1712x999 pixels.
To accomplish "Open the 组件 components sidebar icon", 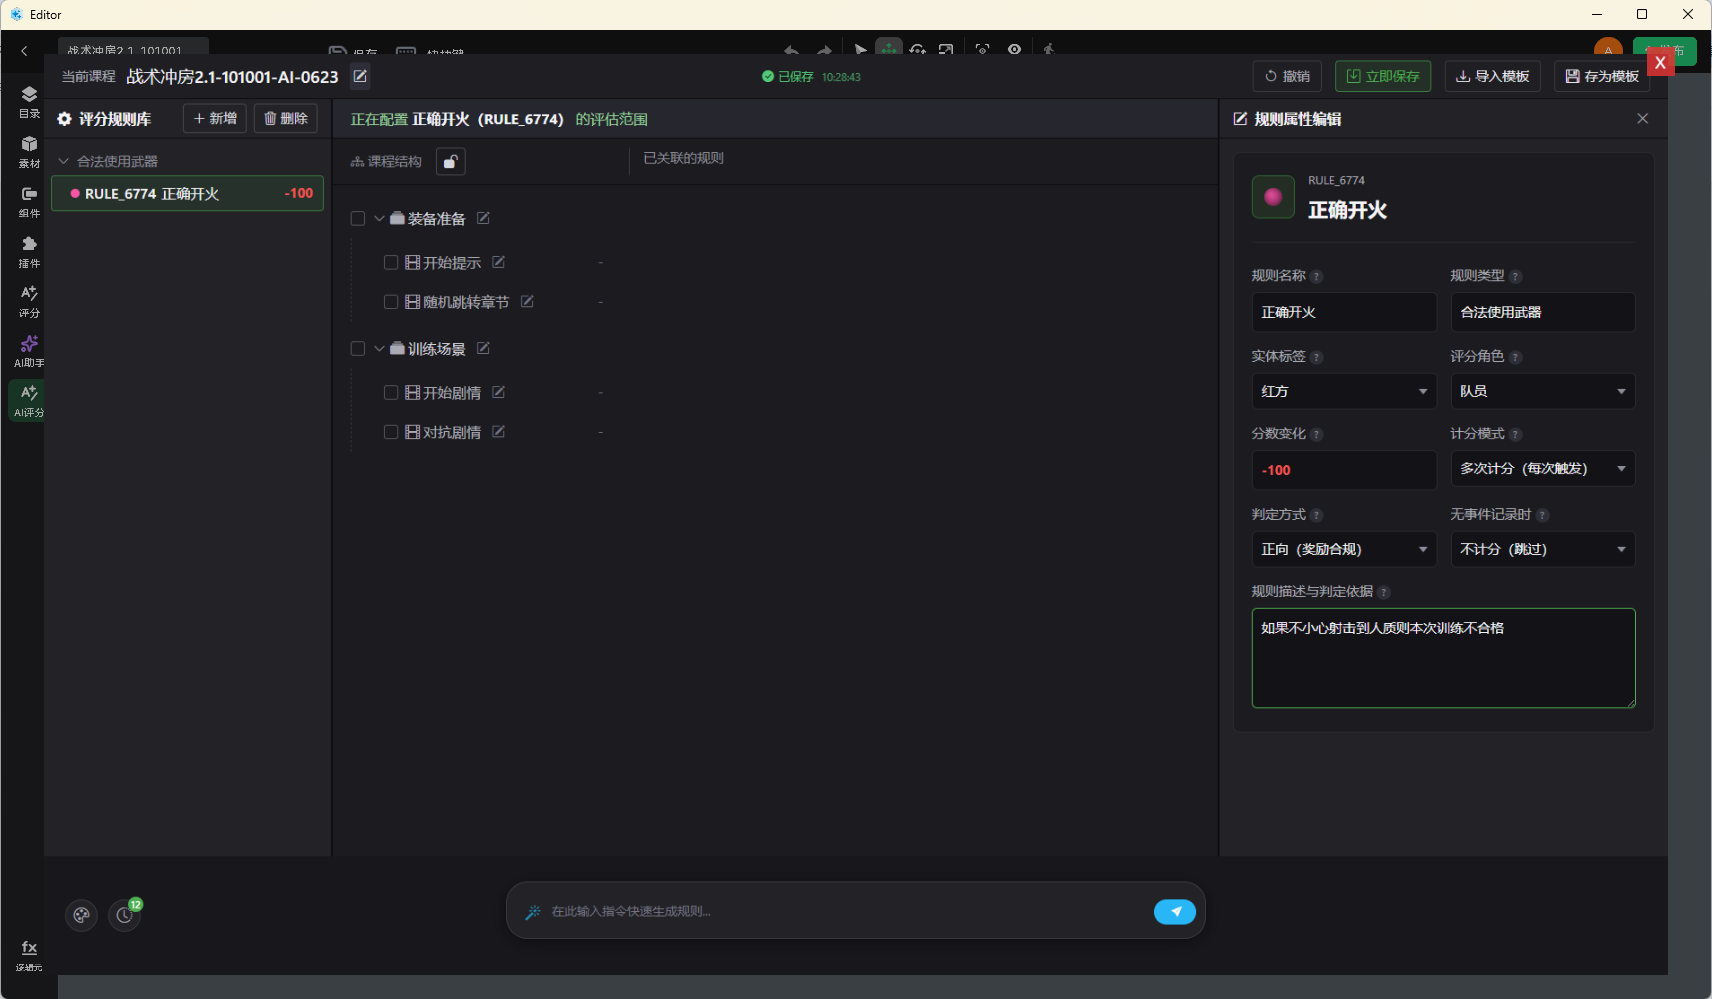I will coord(29,201).
